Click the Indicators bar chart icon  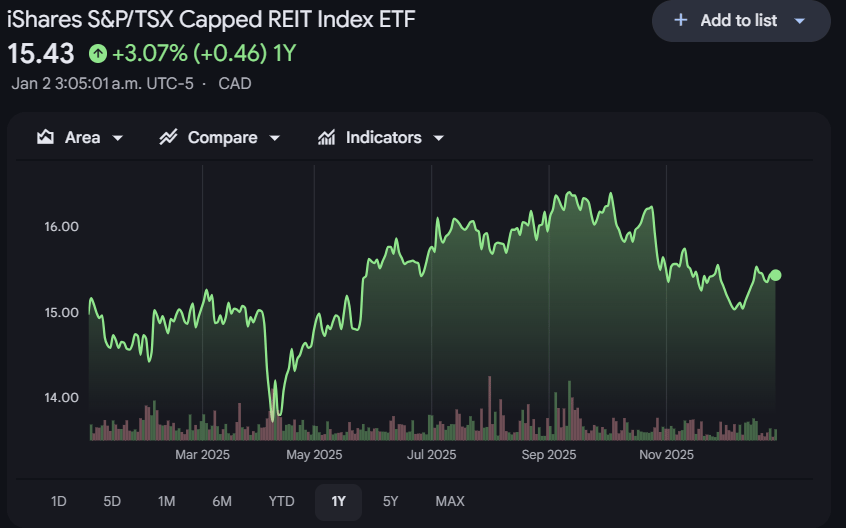(326, 138)
